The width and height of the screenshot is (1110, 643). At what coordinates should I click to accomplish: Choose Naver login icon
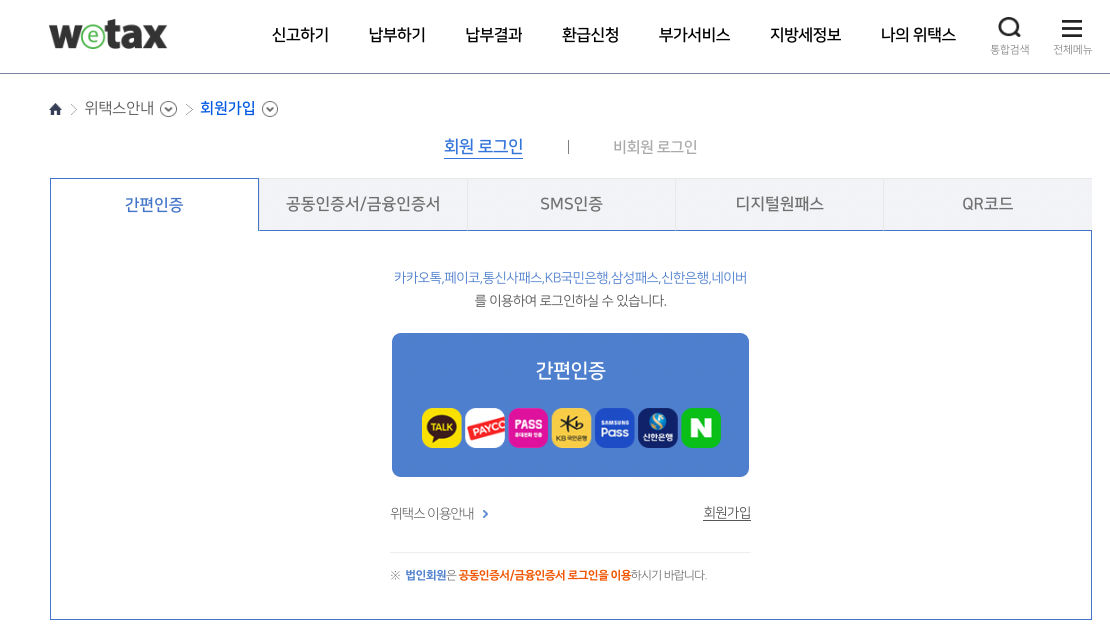(701, 428)
